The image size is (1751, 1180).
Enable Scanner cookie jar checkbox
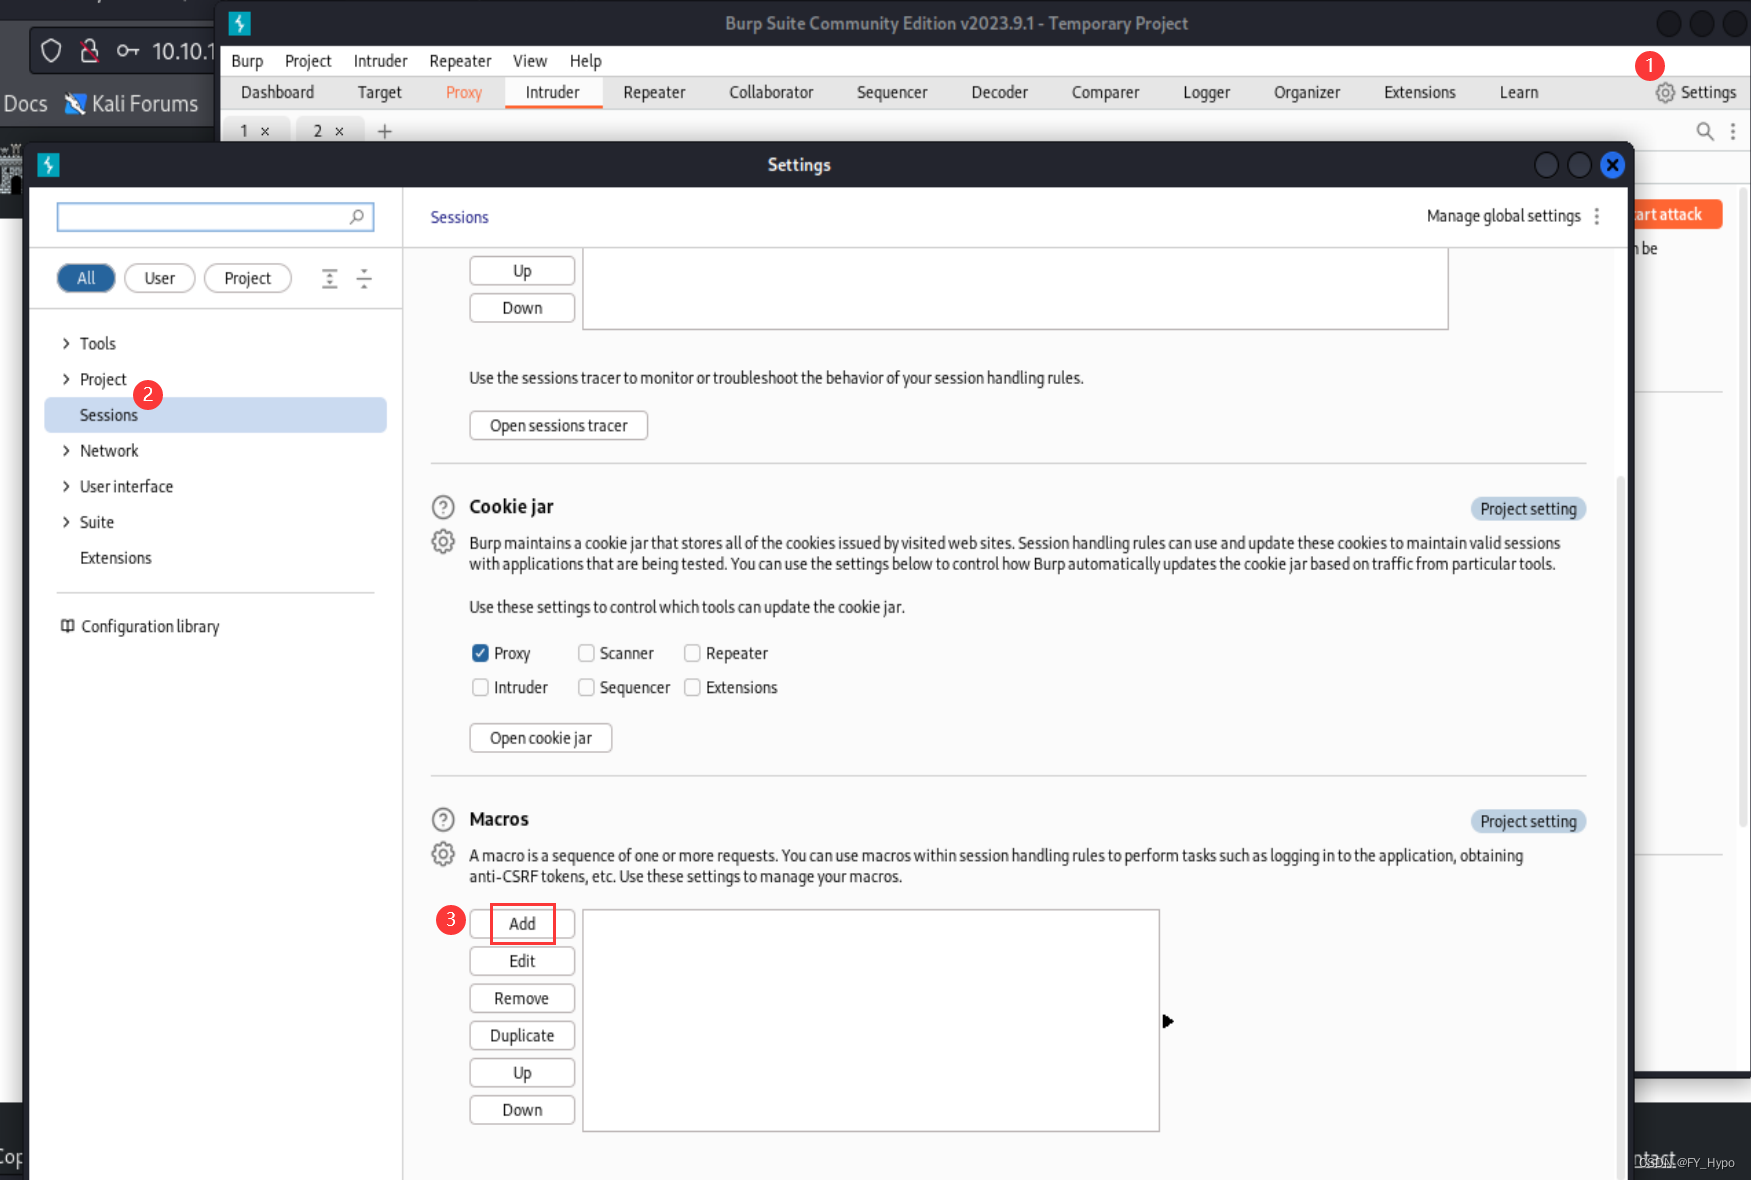coord(586,653)
